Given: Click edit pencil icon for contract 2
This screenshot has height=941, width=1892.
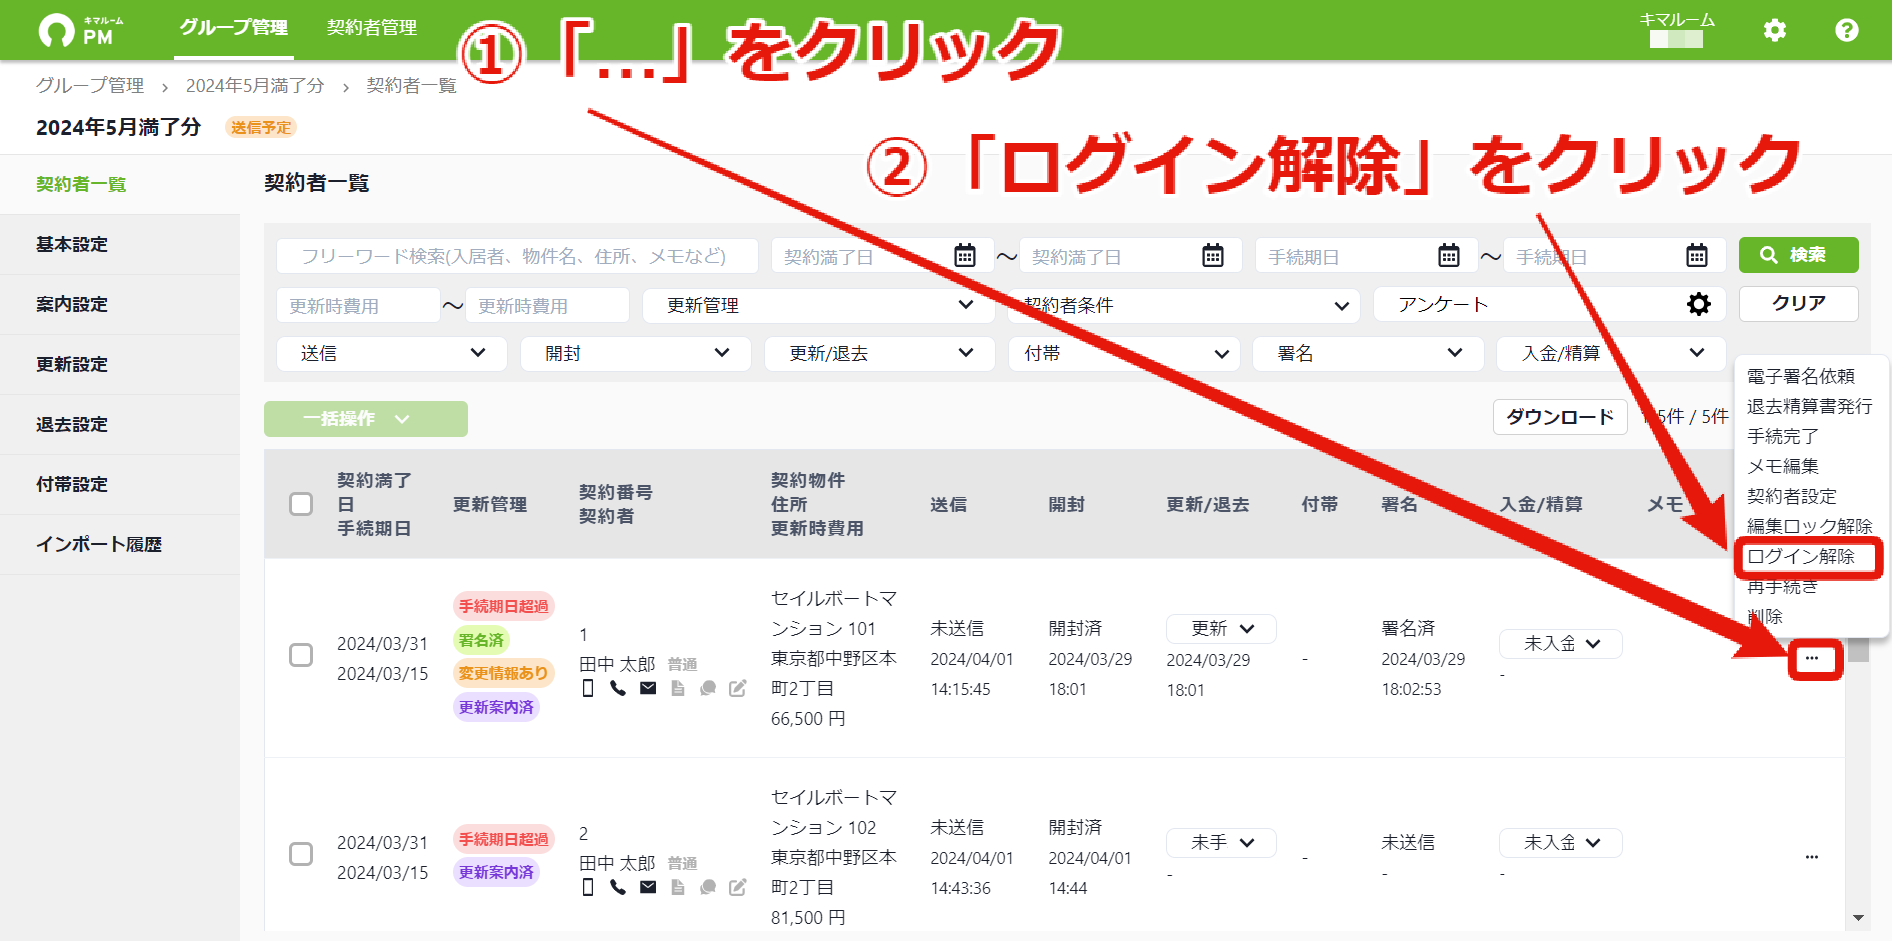Looking at the screenshot, I should (x=738, y=887).
